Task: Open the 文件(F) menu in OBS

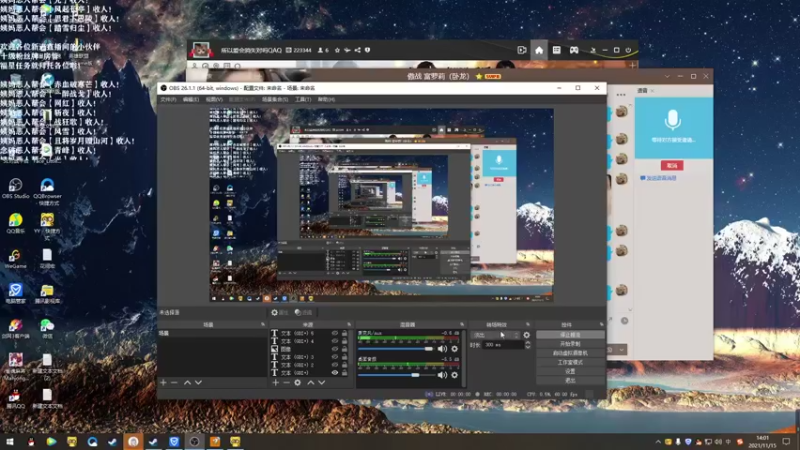Action: tap(168, 99)
